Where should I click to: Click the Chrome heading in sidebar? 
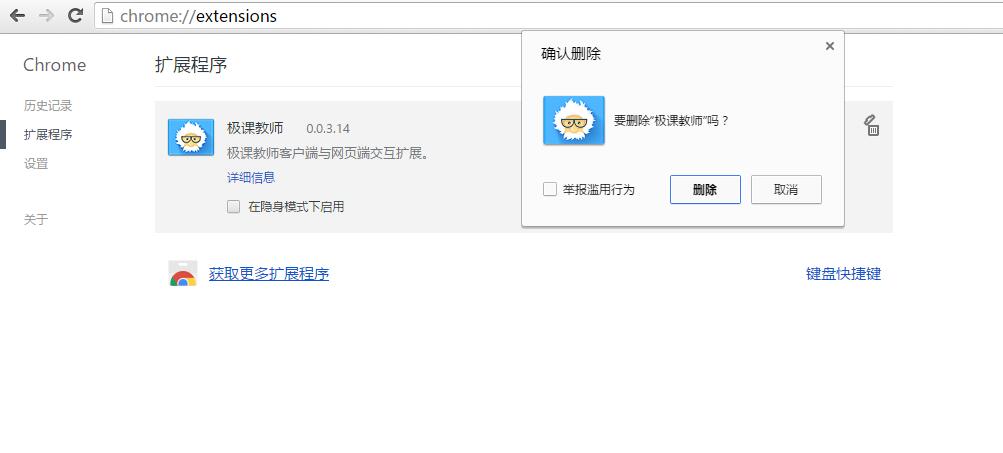tap(54, 65)
